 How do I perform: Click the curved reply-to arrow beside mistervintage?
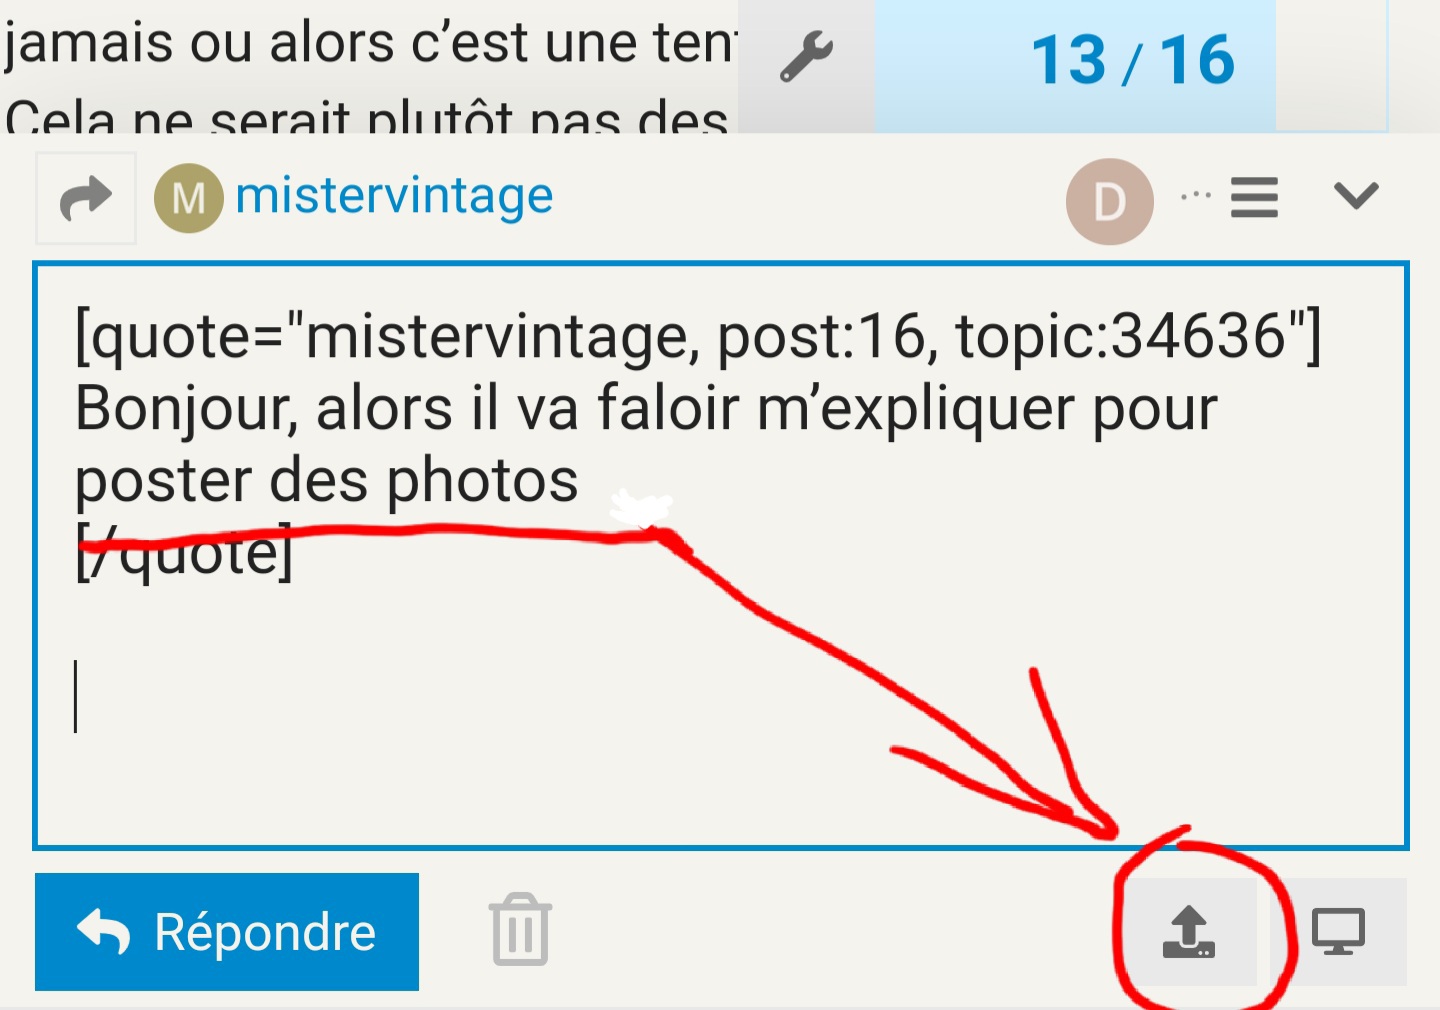(86, 198)
